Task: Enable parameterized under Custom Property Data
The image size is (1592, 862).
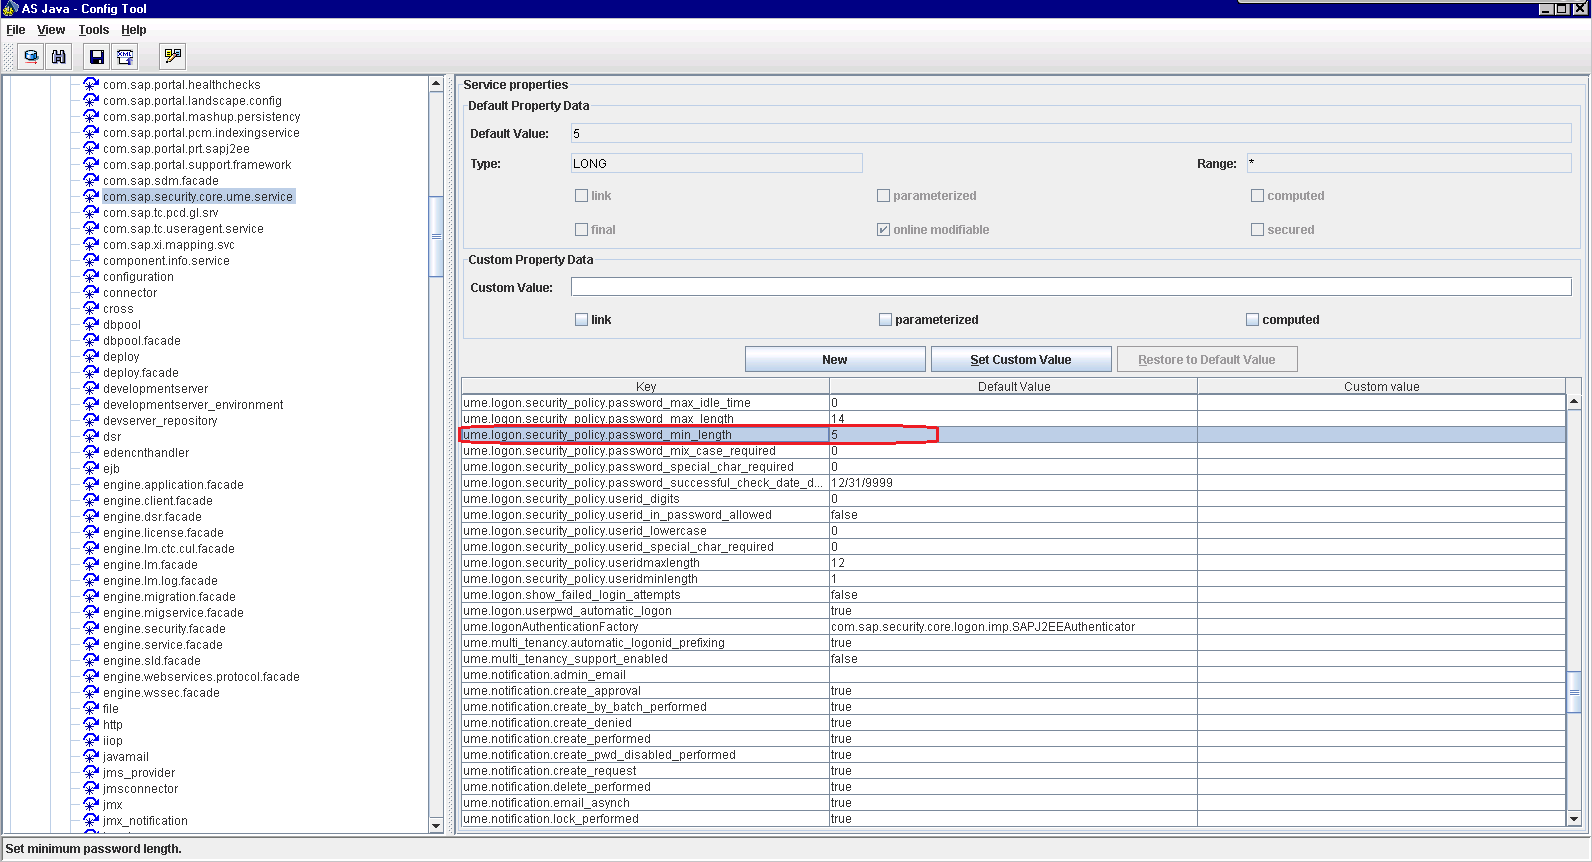Action: pos(885,320)
